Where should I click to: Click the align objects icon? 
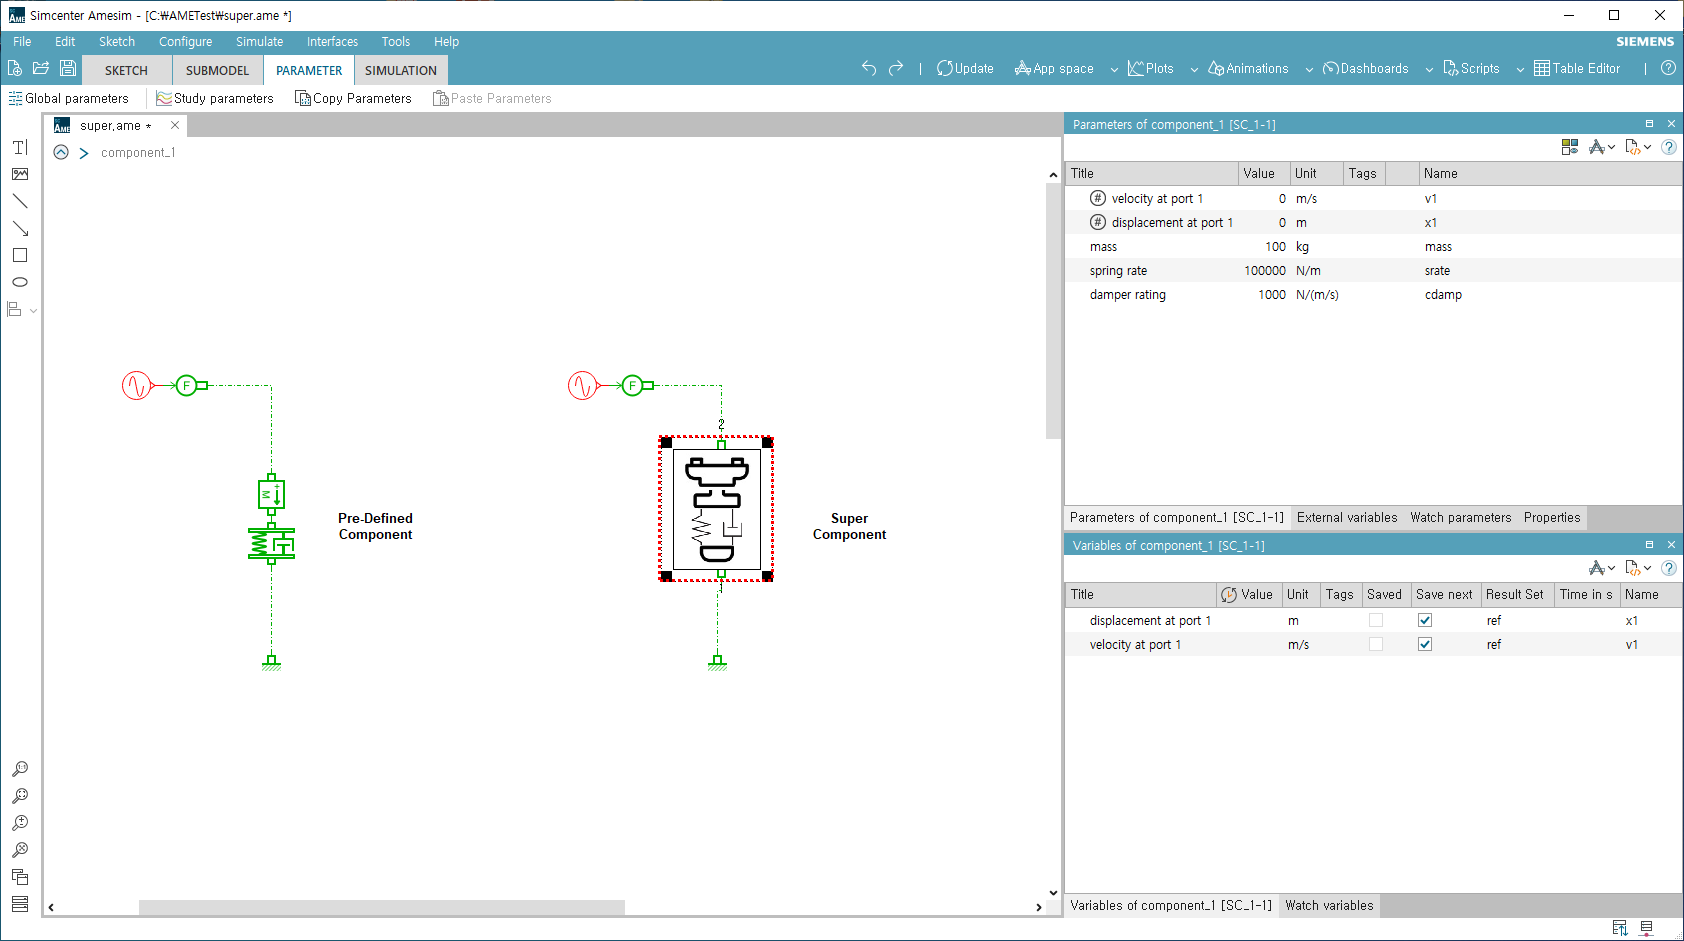tap(15, 310)
